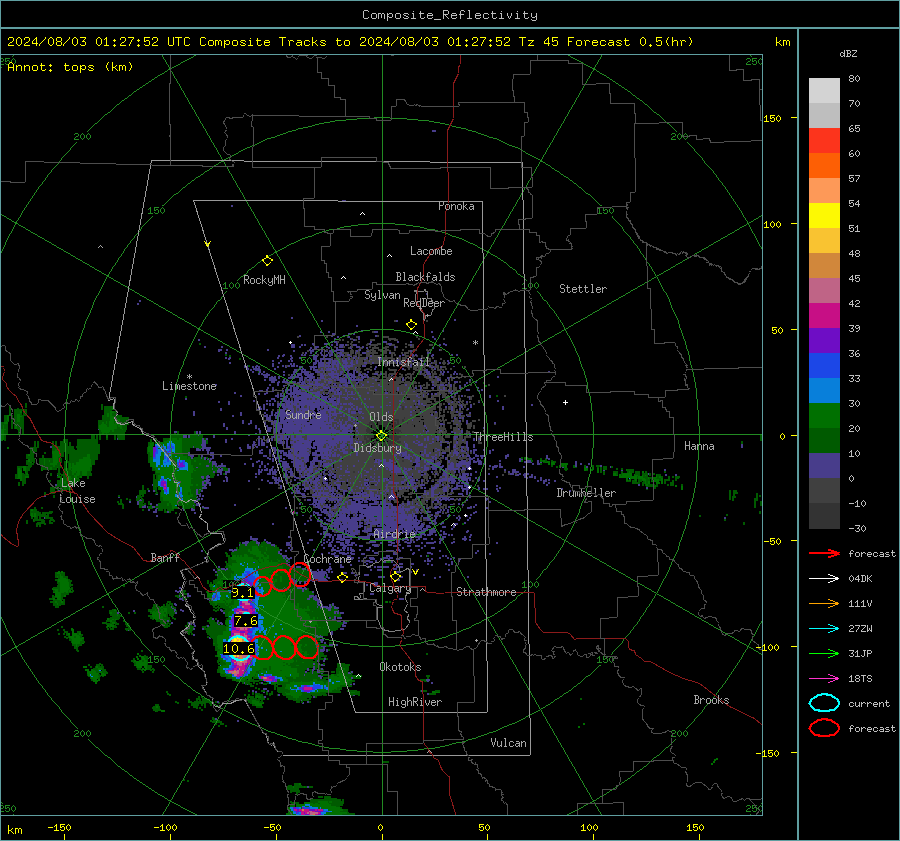The width and height of the screenshot is (900, 841).
Task: Click the Didsbury town label
Action: pyautogui.click(x=377, y=448)
